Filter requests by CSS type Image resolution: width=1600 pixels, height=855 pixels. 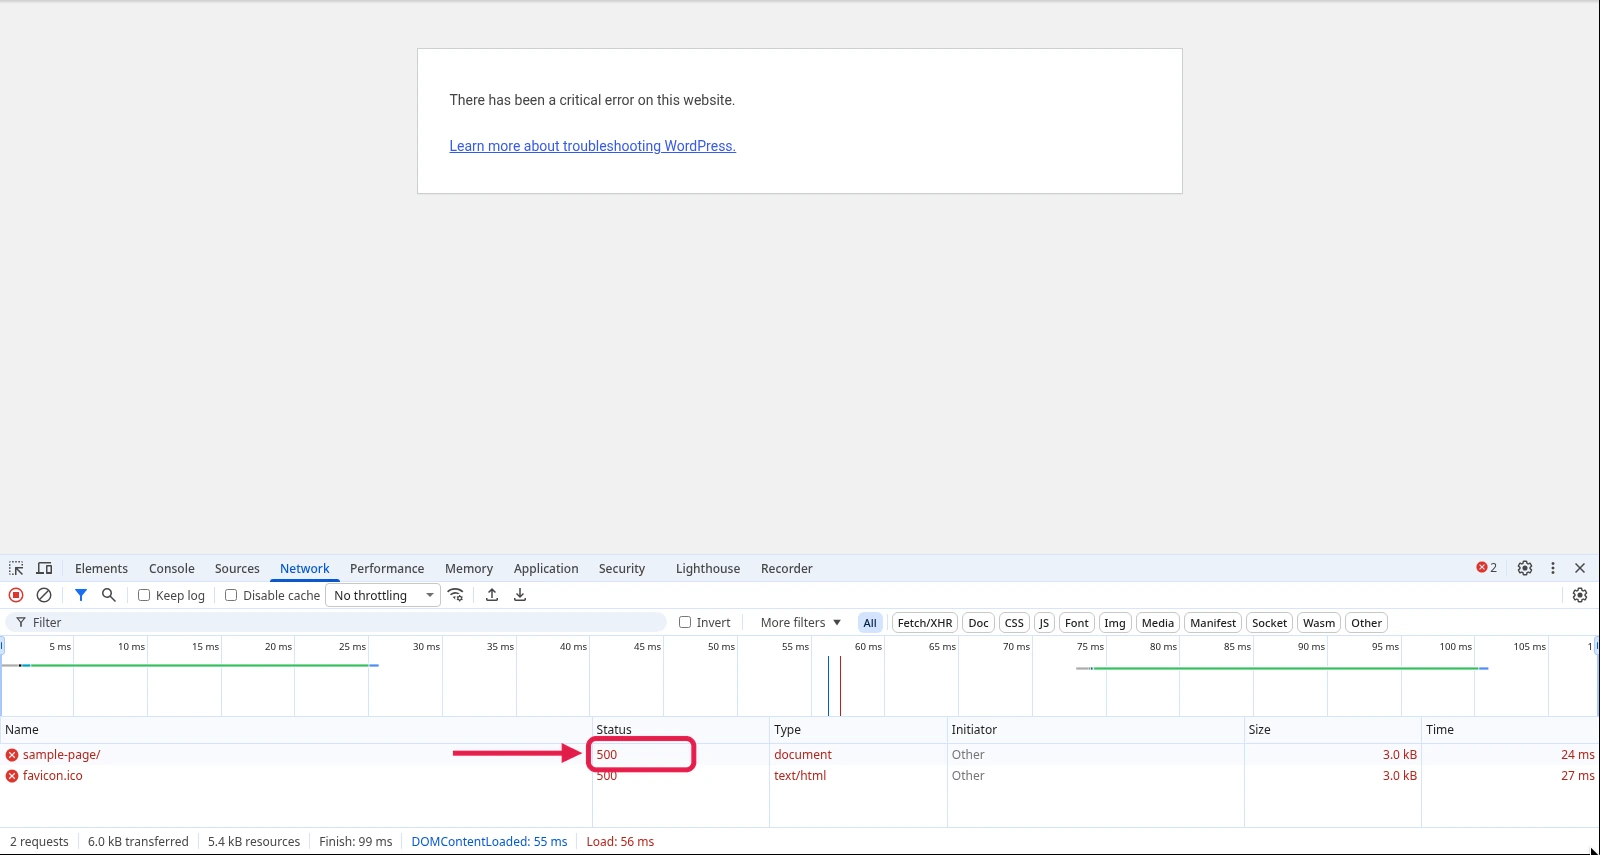(1014, 623)
